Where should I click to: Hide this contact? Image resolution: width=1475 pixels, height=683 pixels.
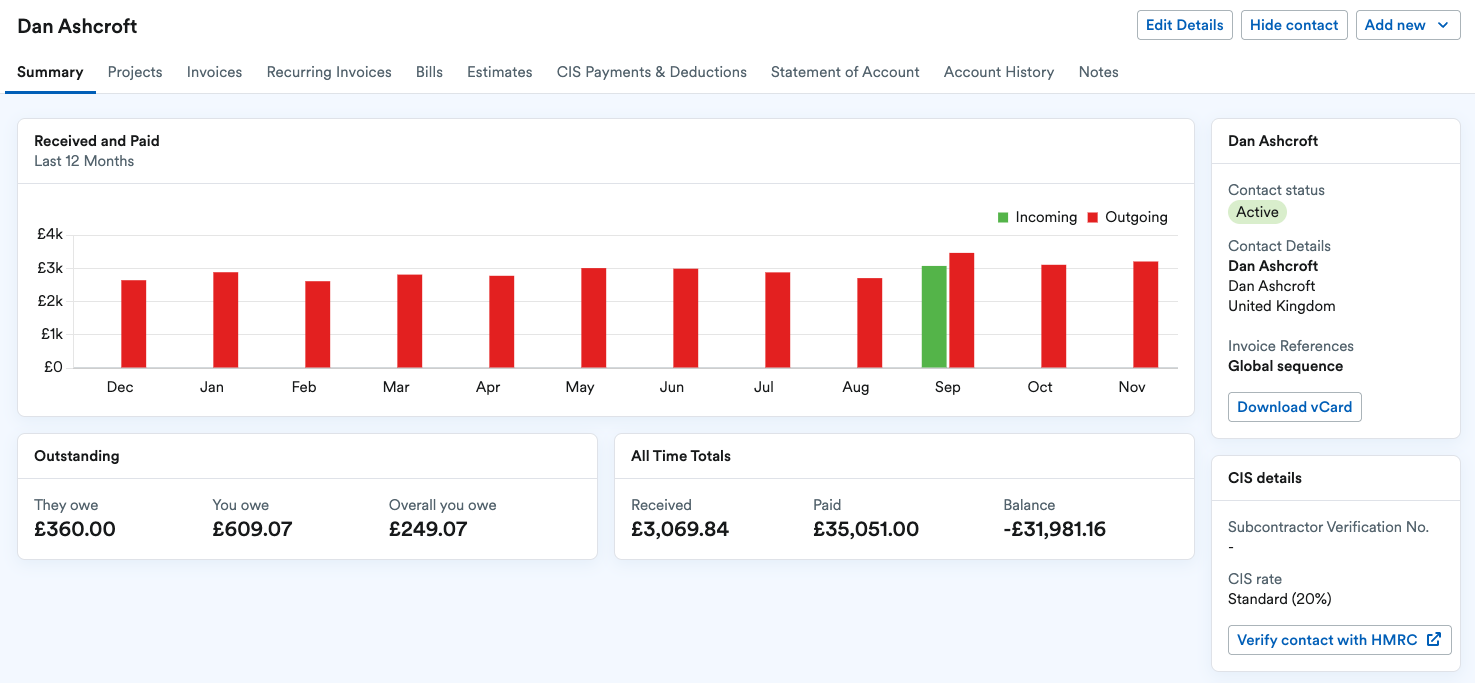1294,25
